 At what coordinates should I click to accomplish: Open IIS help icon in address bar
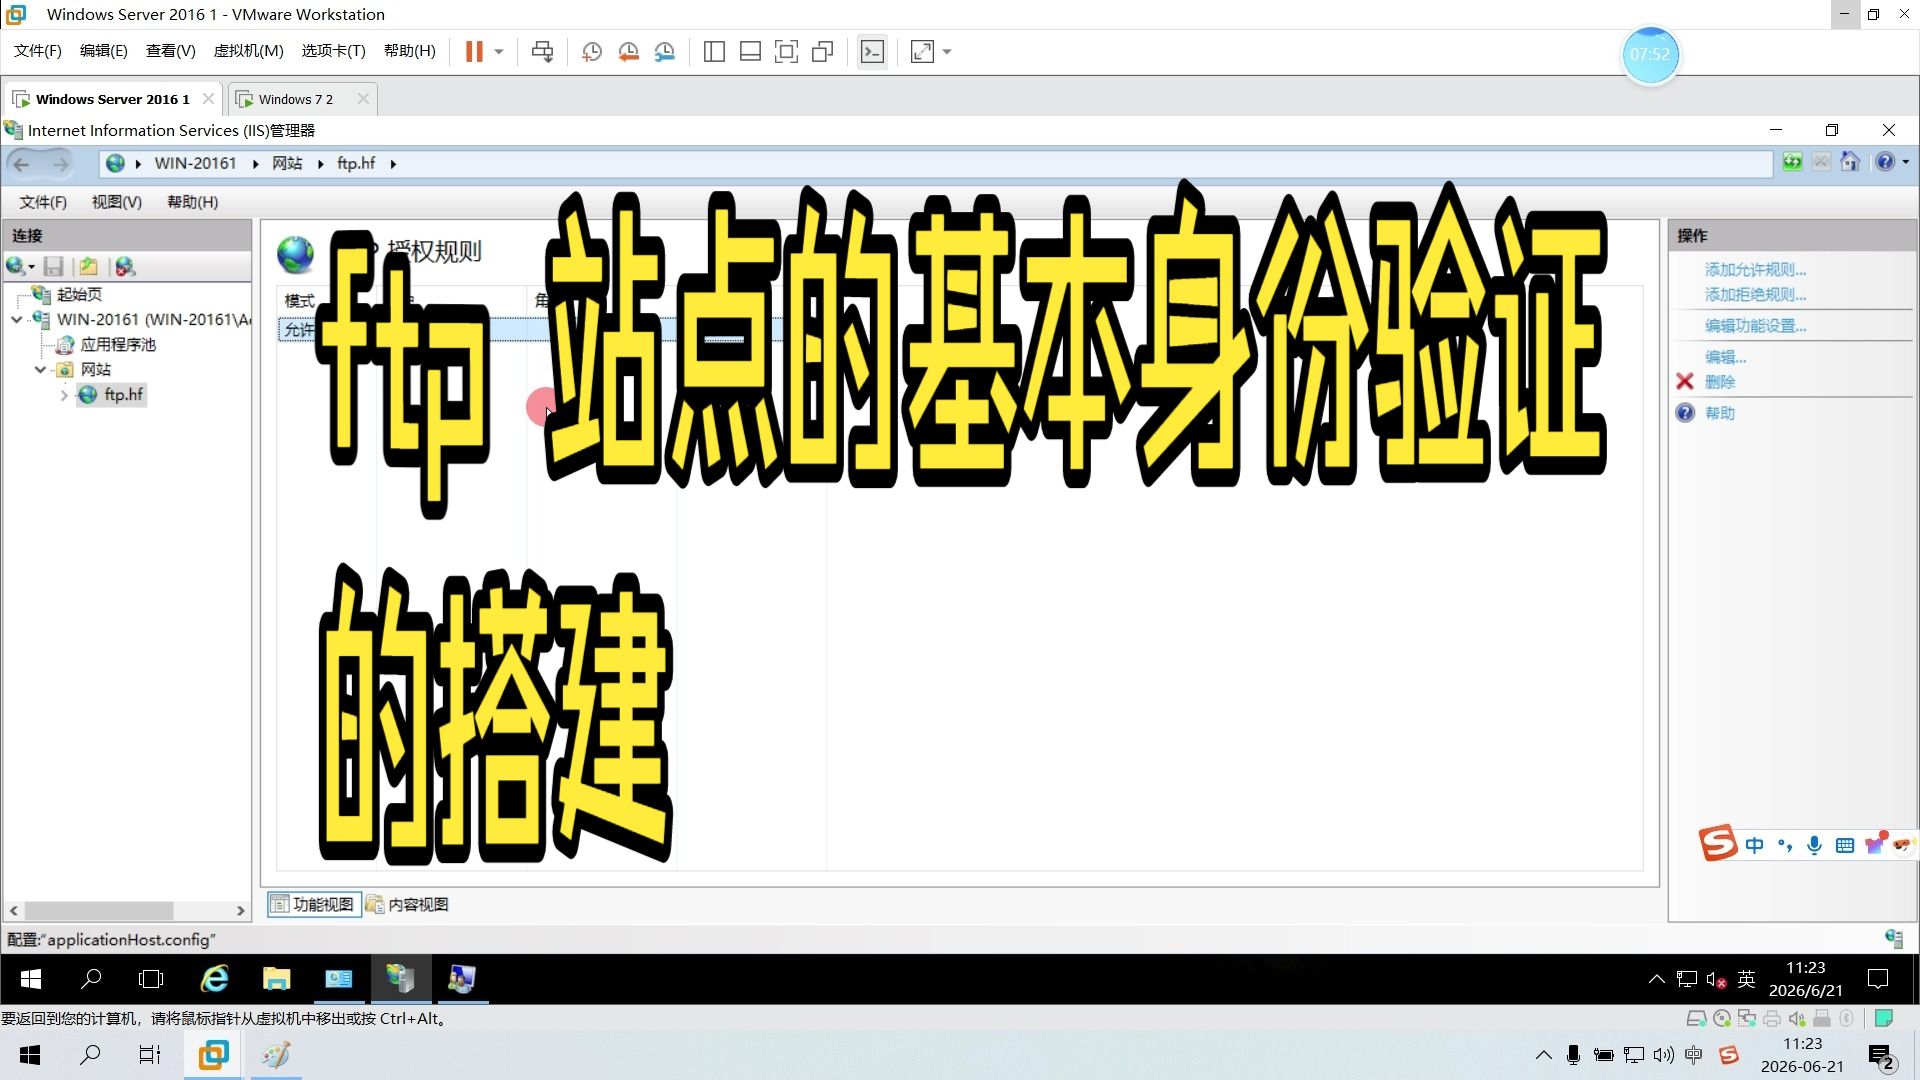1885,162
